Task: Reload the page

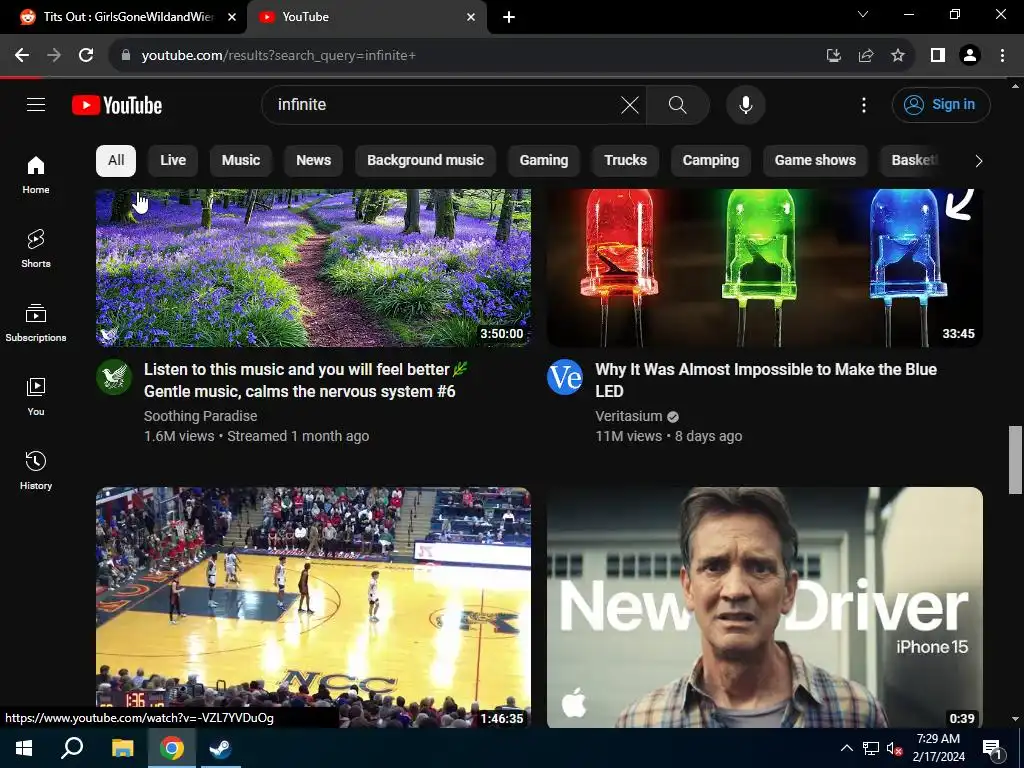Action: [86, 56]
